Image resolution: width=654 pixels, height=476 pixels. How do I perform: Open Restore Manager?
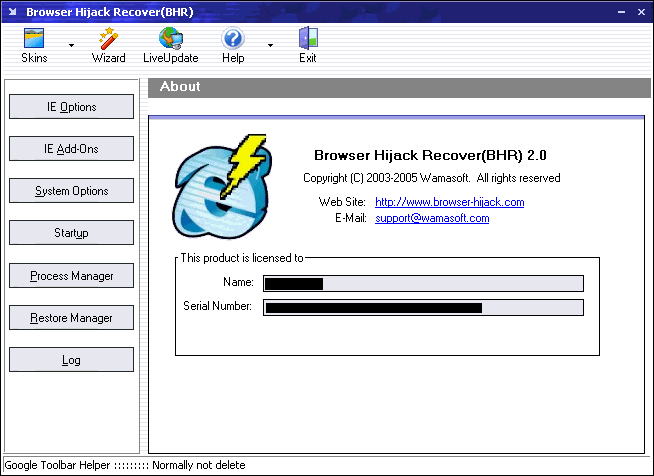tap(71, 318)
